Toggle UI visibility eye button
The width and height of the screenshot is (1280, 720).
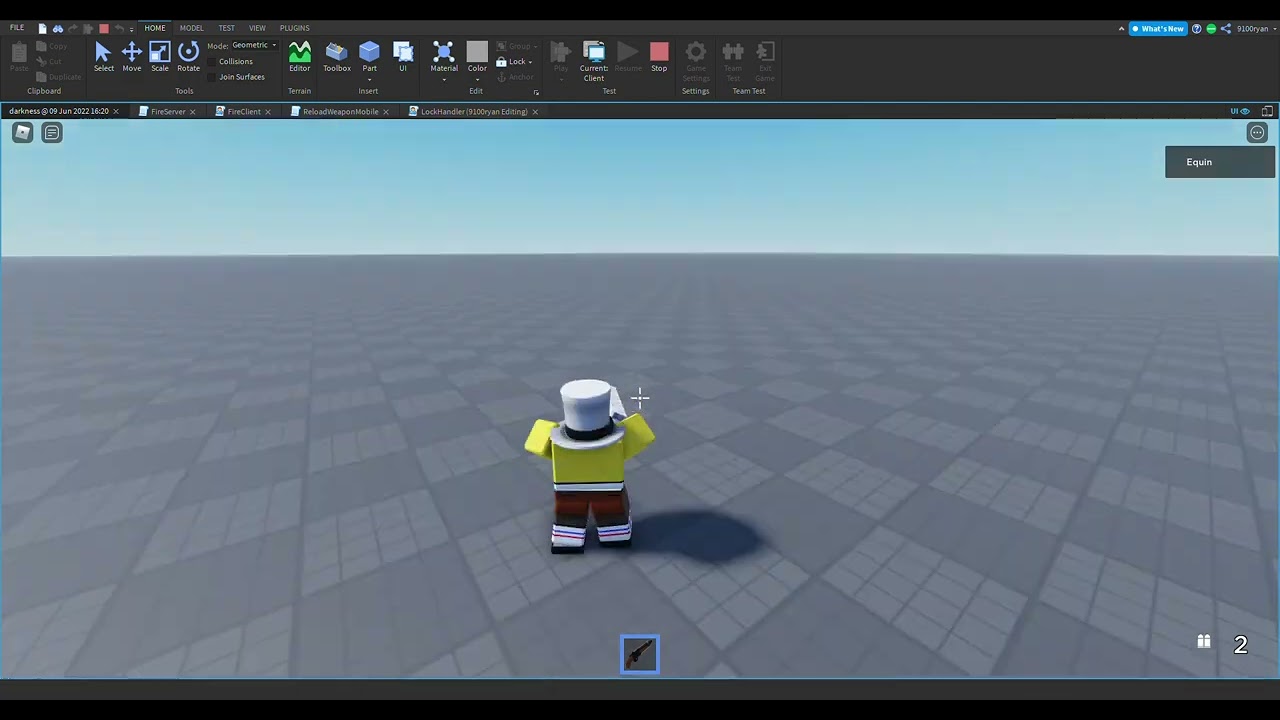[x=1240, y=111]
